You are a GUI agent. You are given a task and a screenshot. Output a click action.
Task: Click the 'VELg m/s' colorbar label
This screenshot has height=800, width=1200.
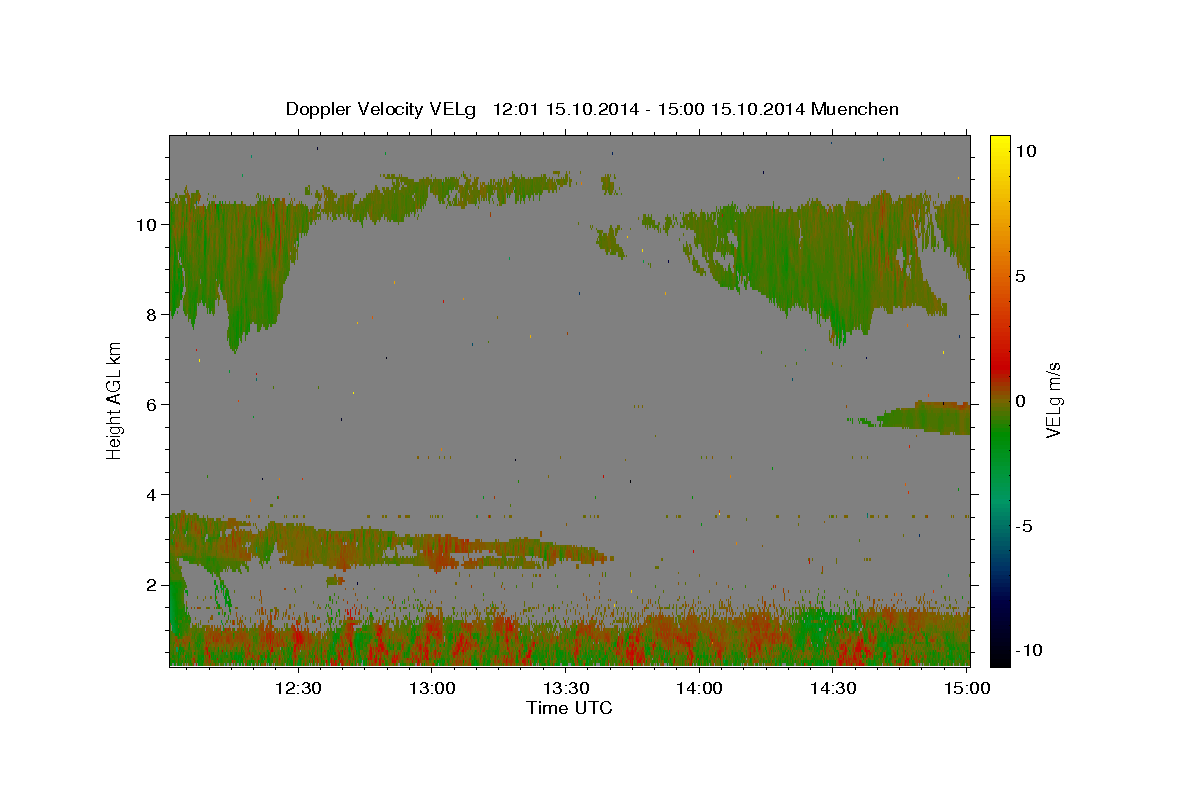1053,400
